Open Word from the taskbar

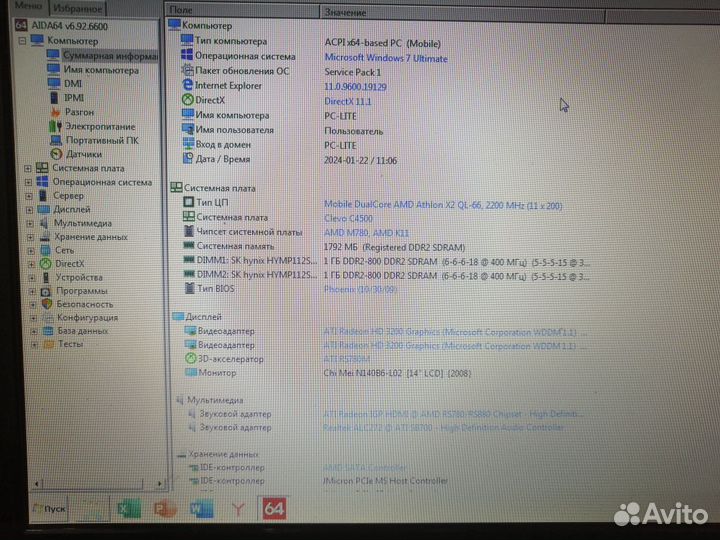[202, 509]
